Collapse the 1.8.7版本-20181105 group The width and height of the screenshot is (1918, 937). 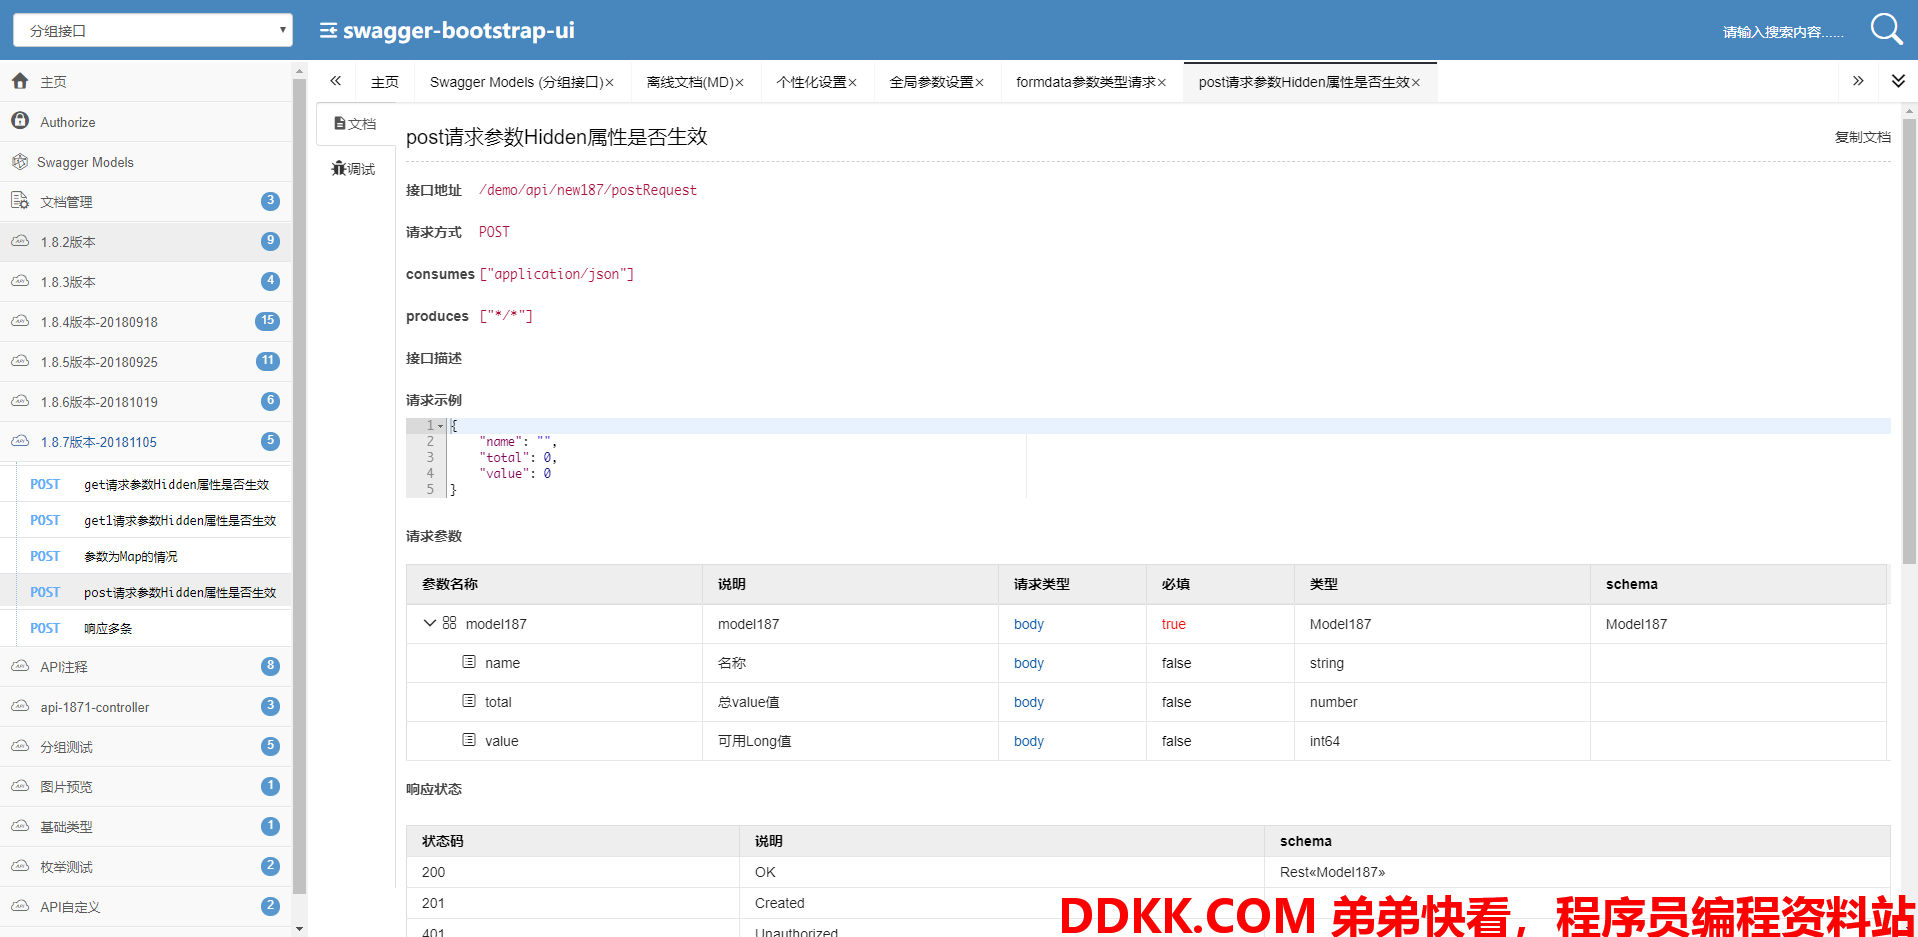coord(146,441)
